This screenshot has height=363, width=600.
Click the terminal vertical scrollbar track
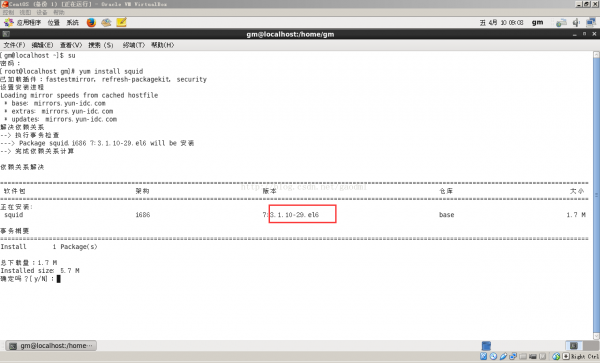[596, 195]
